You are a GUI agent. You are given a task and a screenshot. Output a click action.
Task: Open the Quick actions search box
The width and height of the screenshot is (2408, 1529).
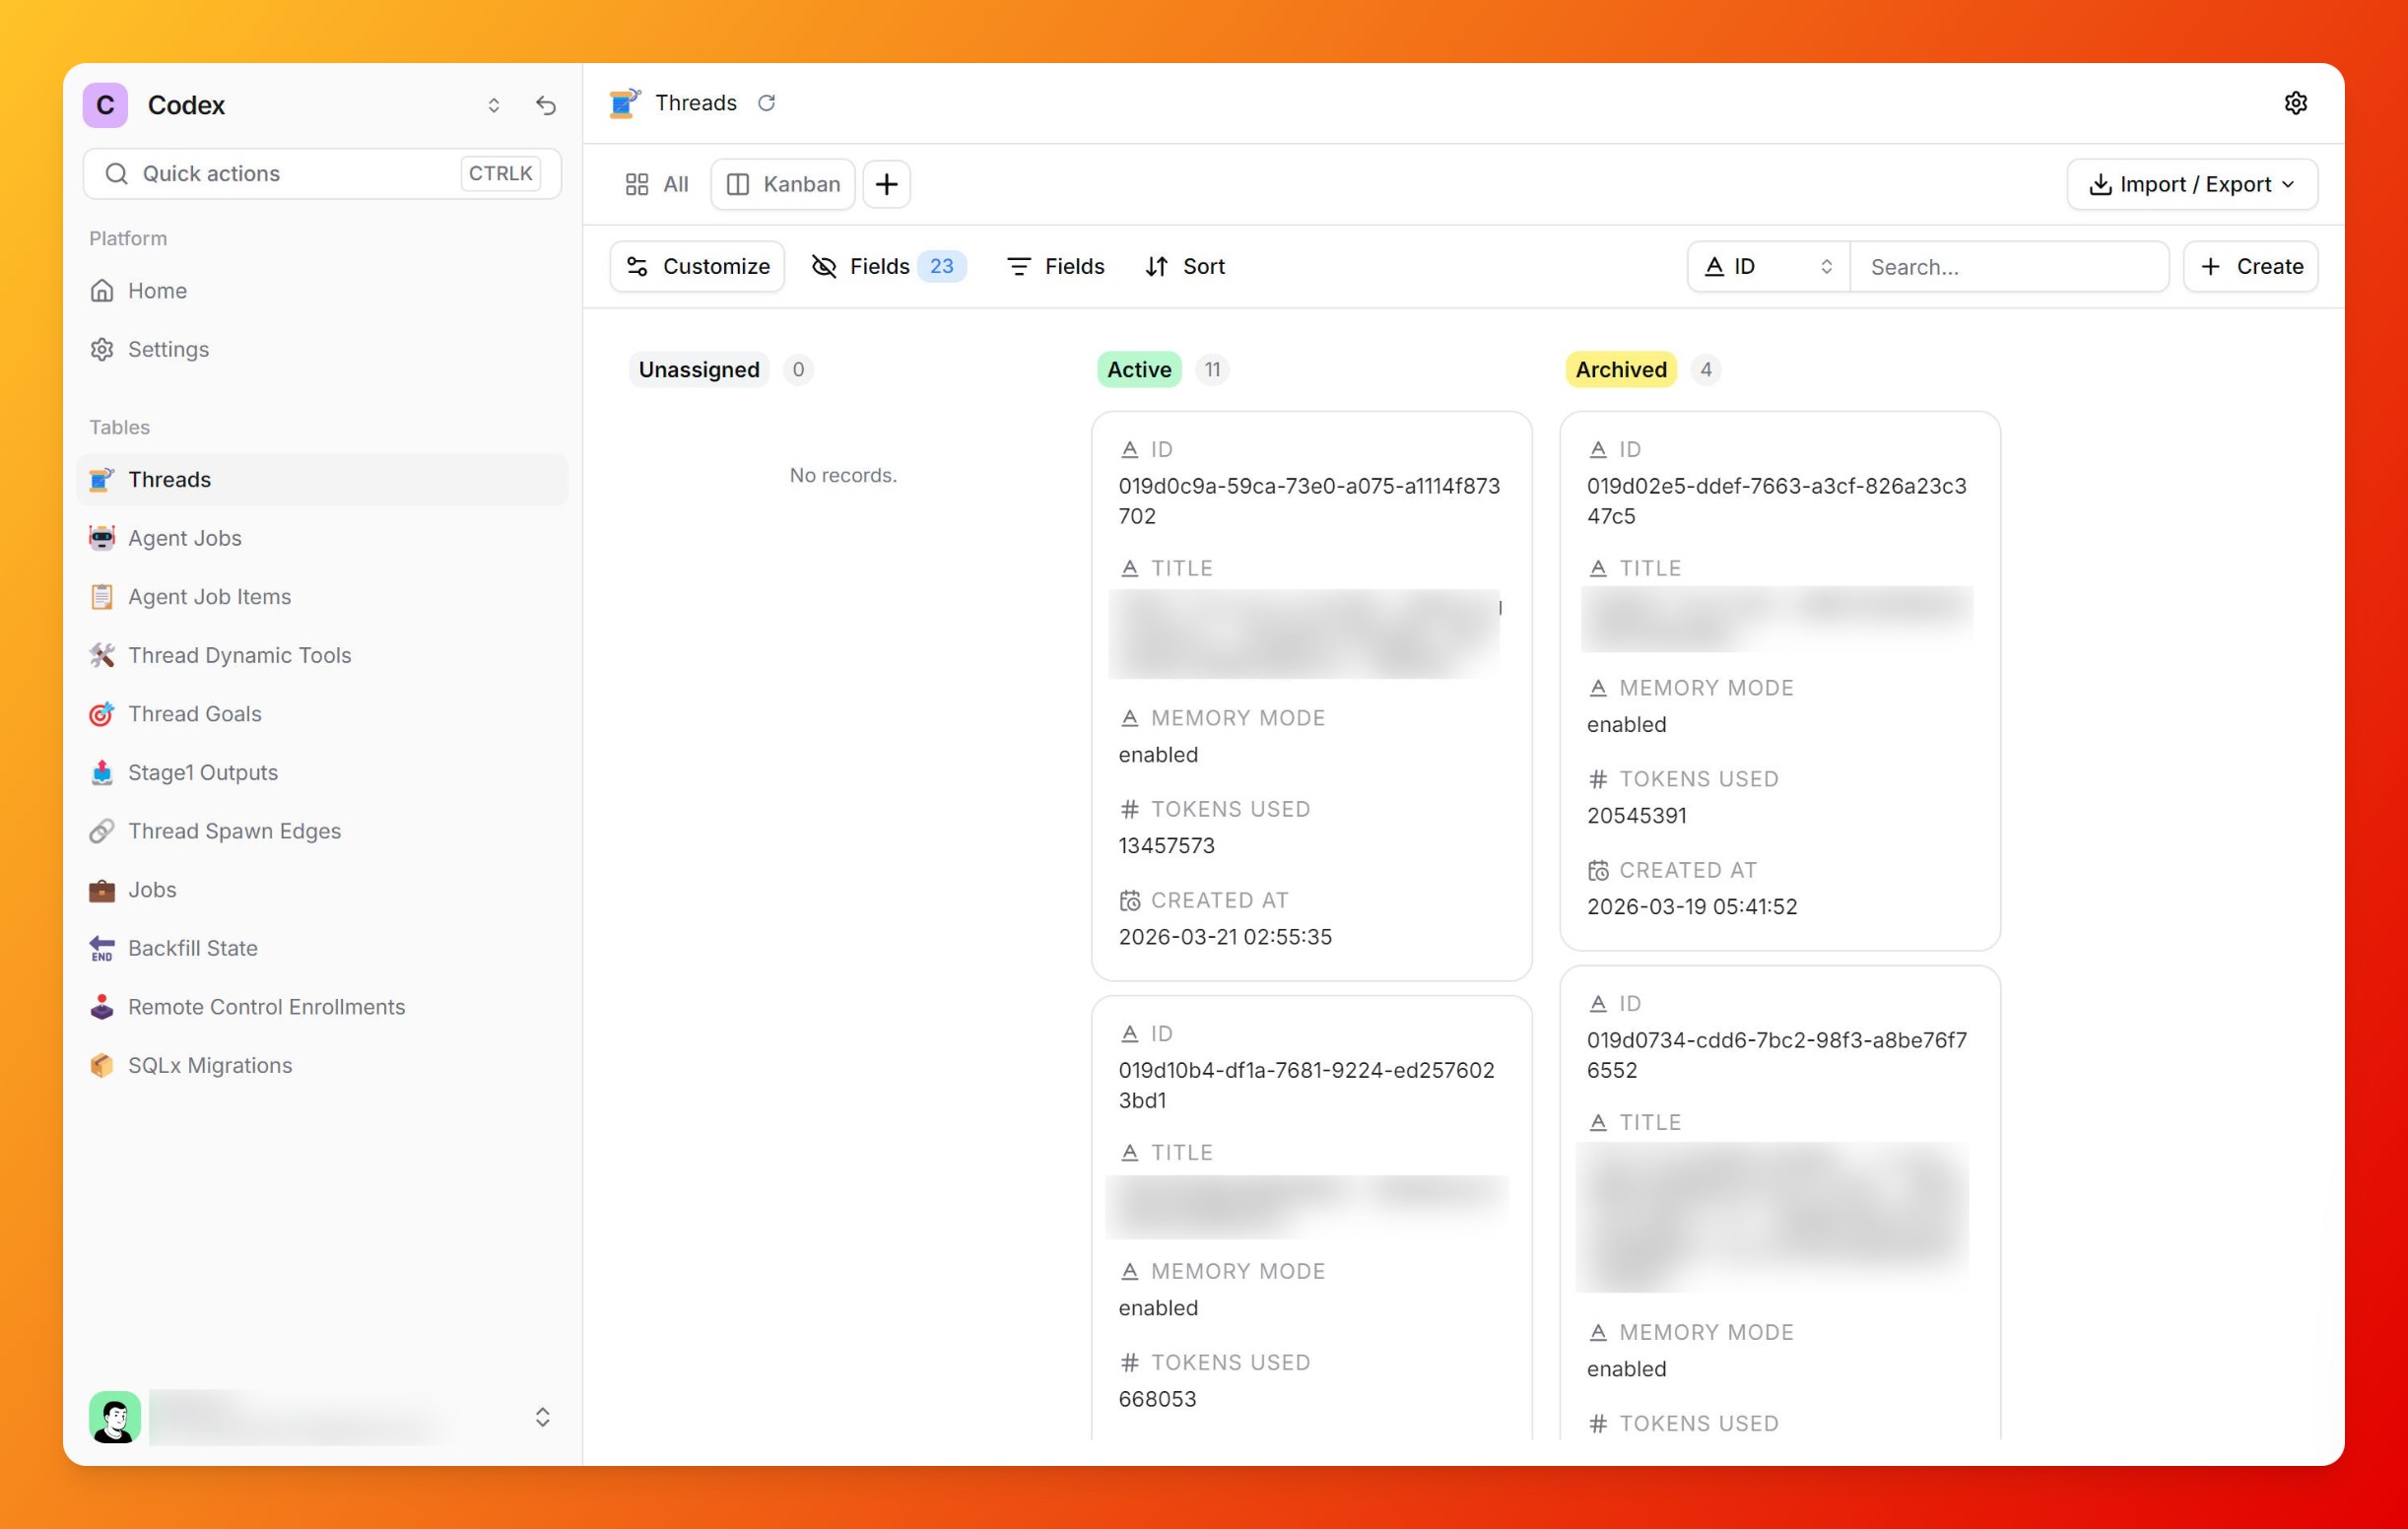(x=322, y=174)
